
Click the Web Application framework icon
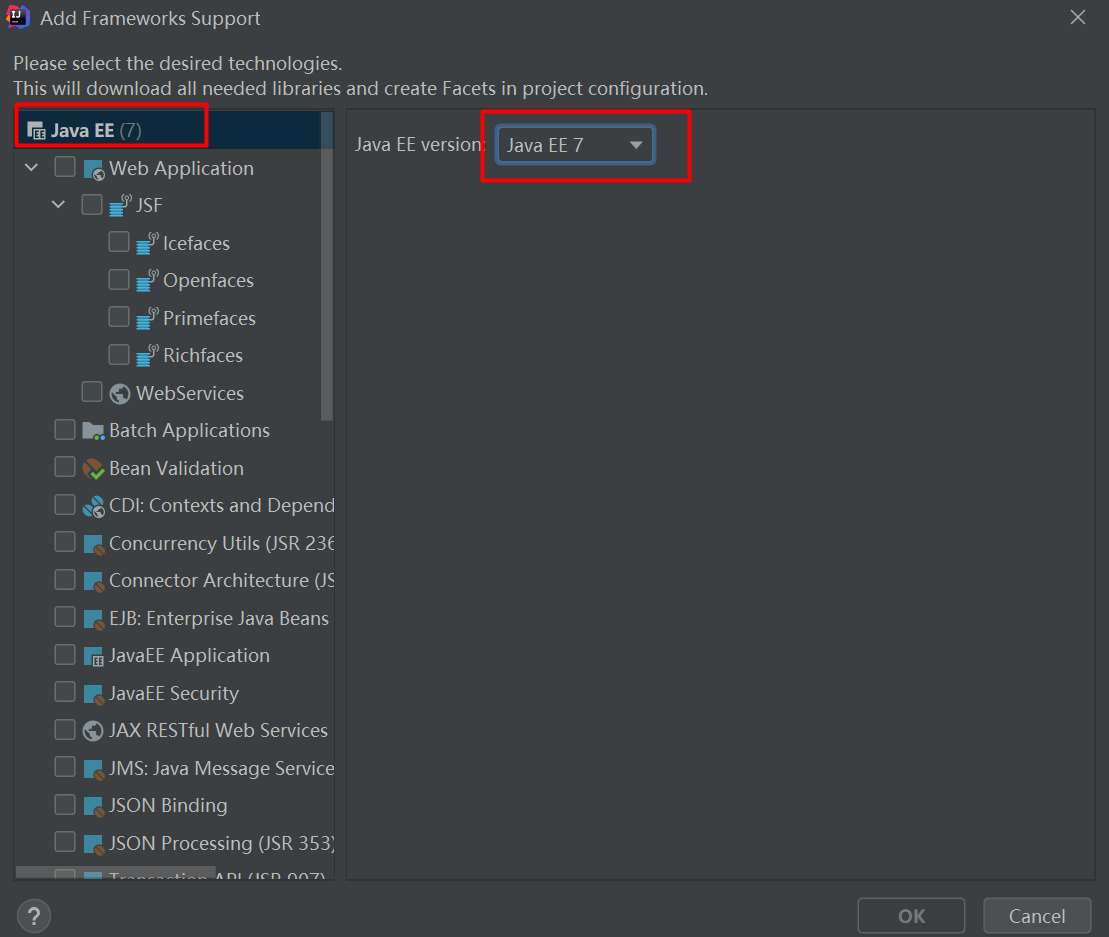pyautogui.click(x=94, y=170)
